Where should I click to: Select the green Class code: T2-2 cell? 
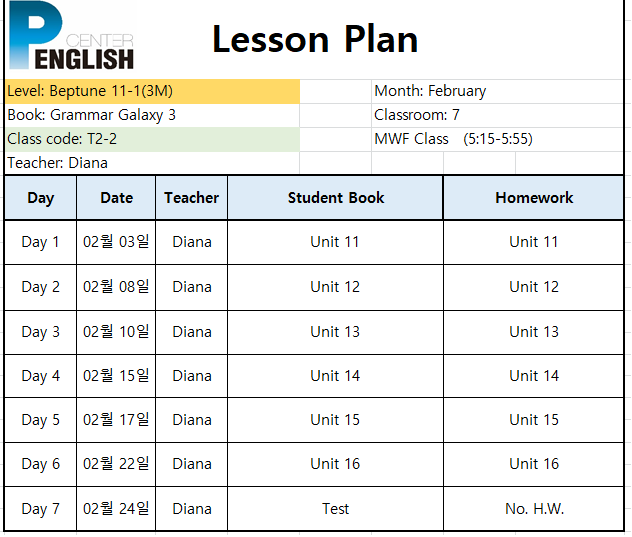click(152, 139)
